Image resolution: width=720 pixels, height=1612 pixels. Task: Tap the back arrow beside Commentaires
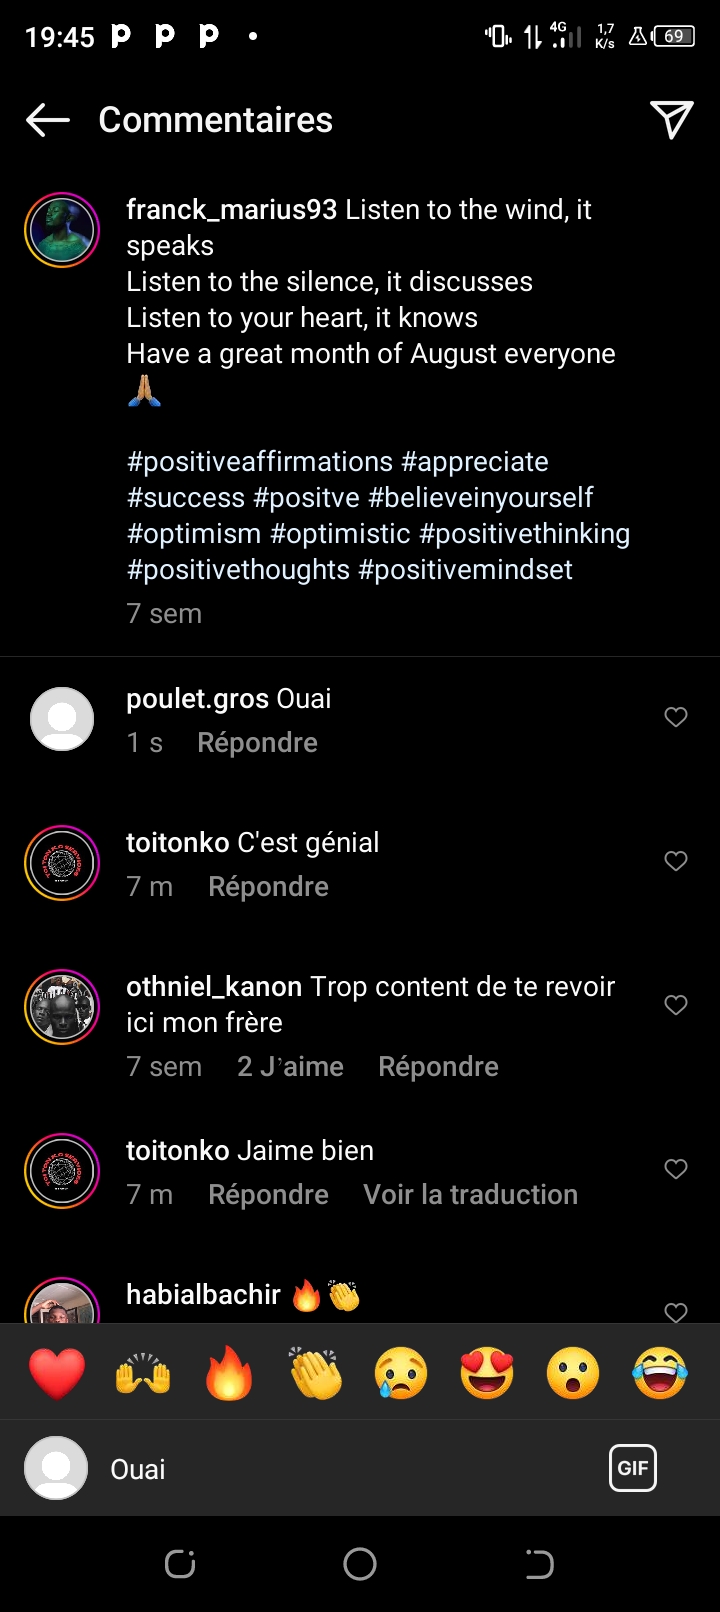48,121
